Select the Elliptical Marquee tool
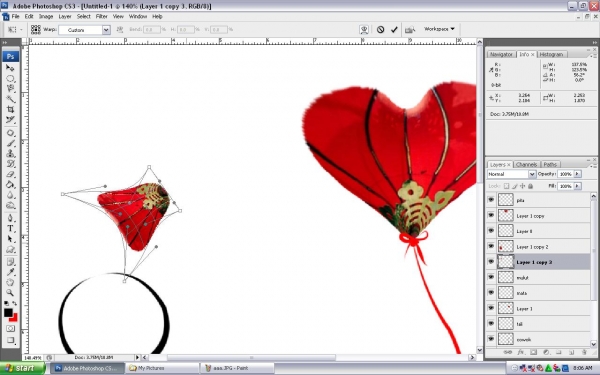 tap(10, 78)
